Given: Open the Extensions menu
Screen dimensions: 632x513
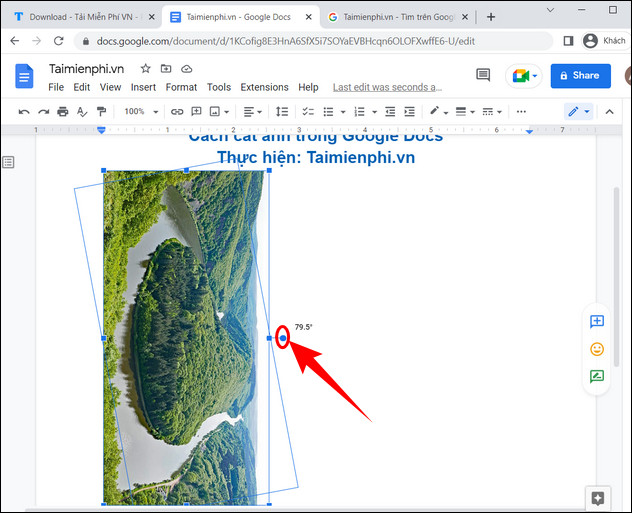Looking at the screenshot, I should click(x=264, y=87).
